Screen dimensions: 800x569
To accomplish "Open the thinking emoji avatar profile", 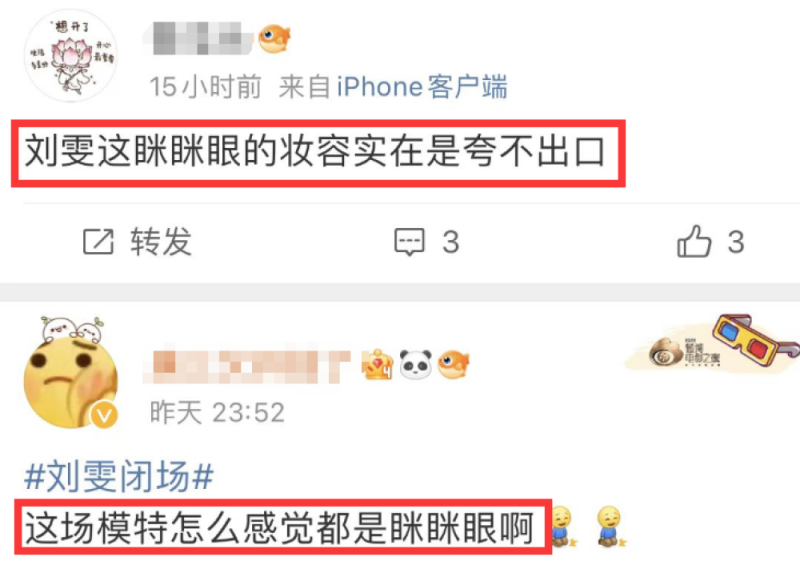I will tap(71, 374).
